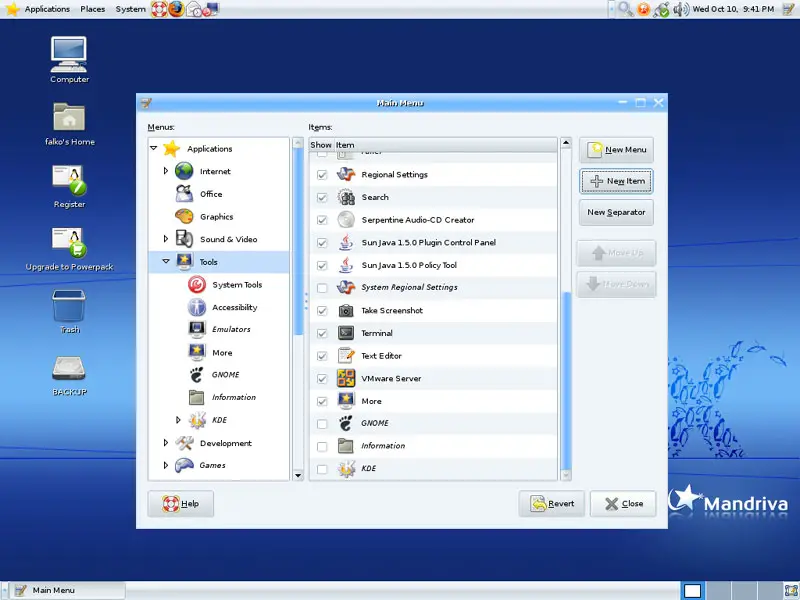
Task: Expand the Internet tree node
Action: coord(166,171)
